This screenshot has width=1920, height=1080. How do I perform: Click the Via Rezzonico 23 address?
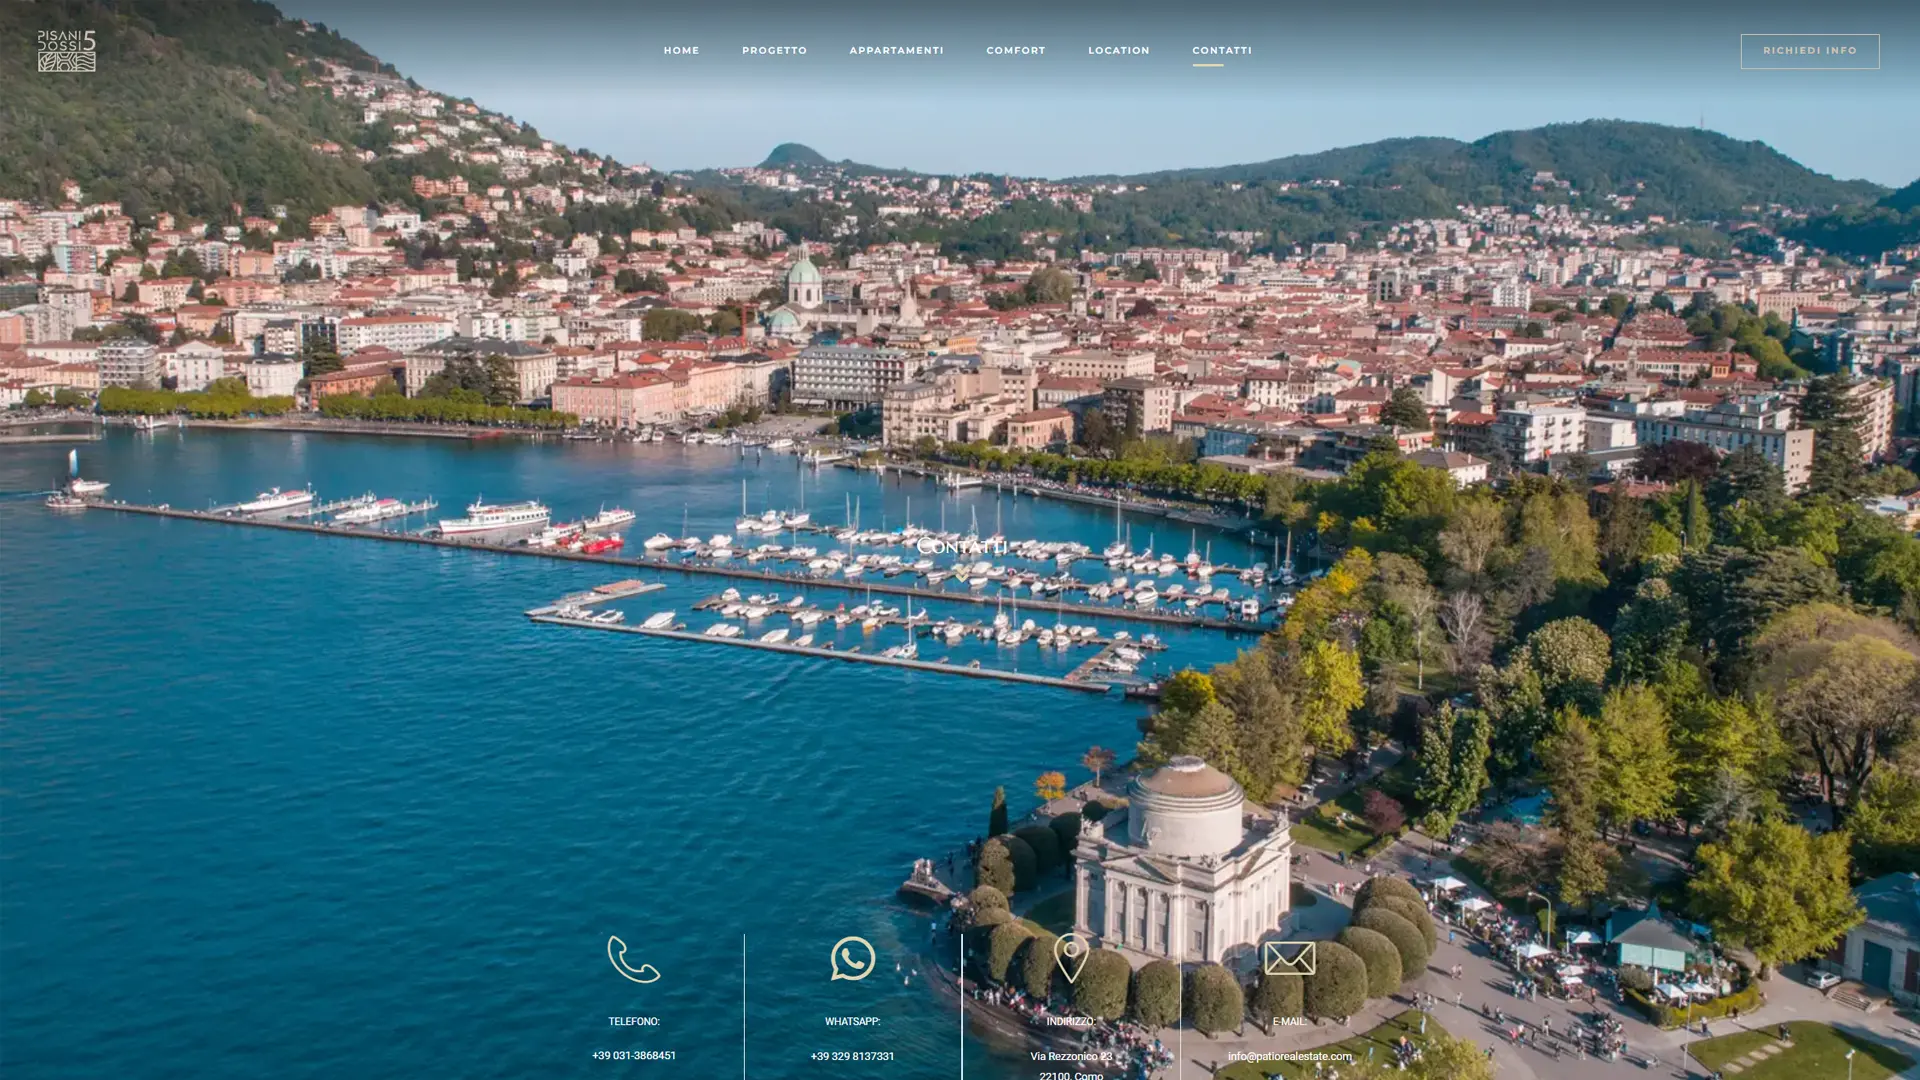click(1070, 1056)
